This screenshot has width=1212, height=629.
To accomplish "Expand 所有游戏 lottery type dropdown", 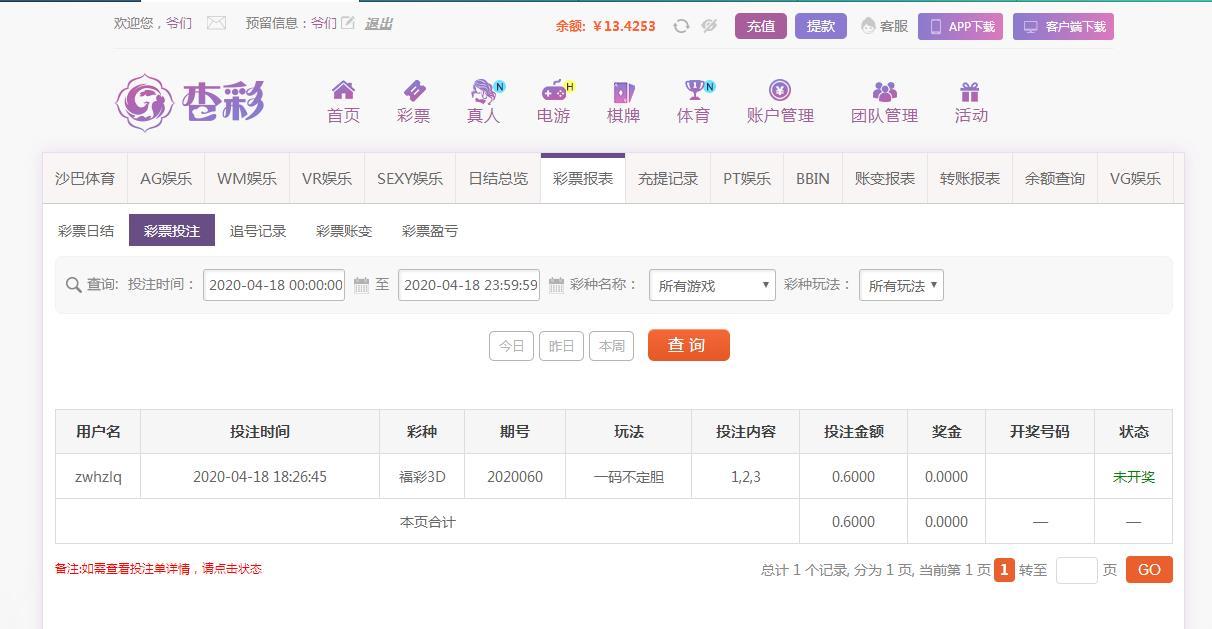I will (712, 285).
